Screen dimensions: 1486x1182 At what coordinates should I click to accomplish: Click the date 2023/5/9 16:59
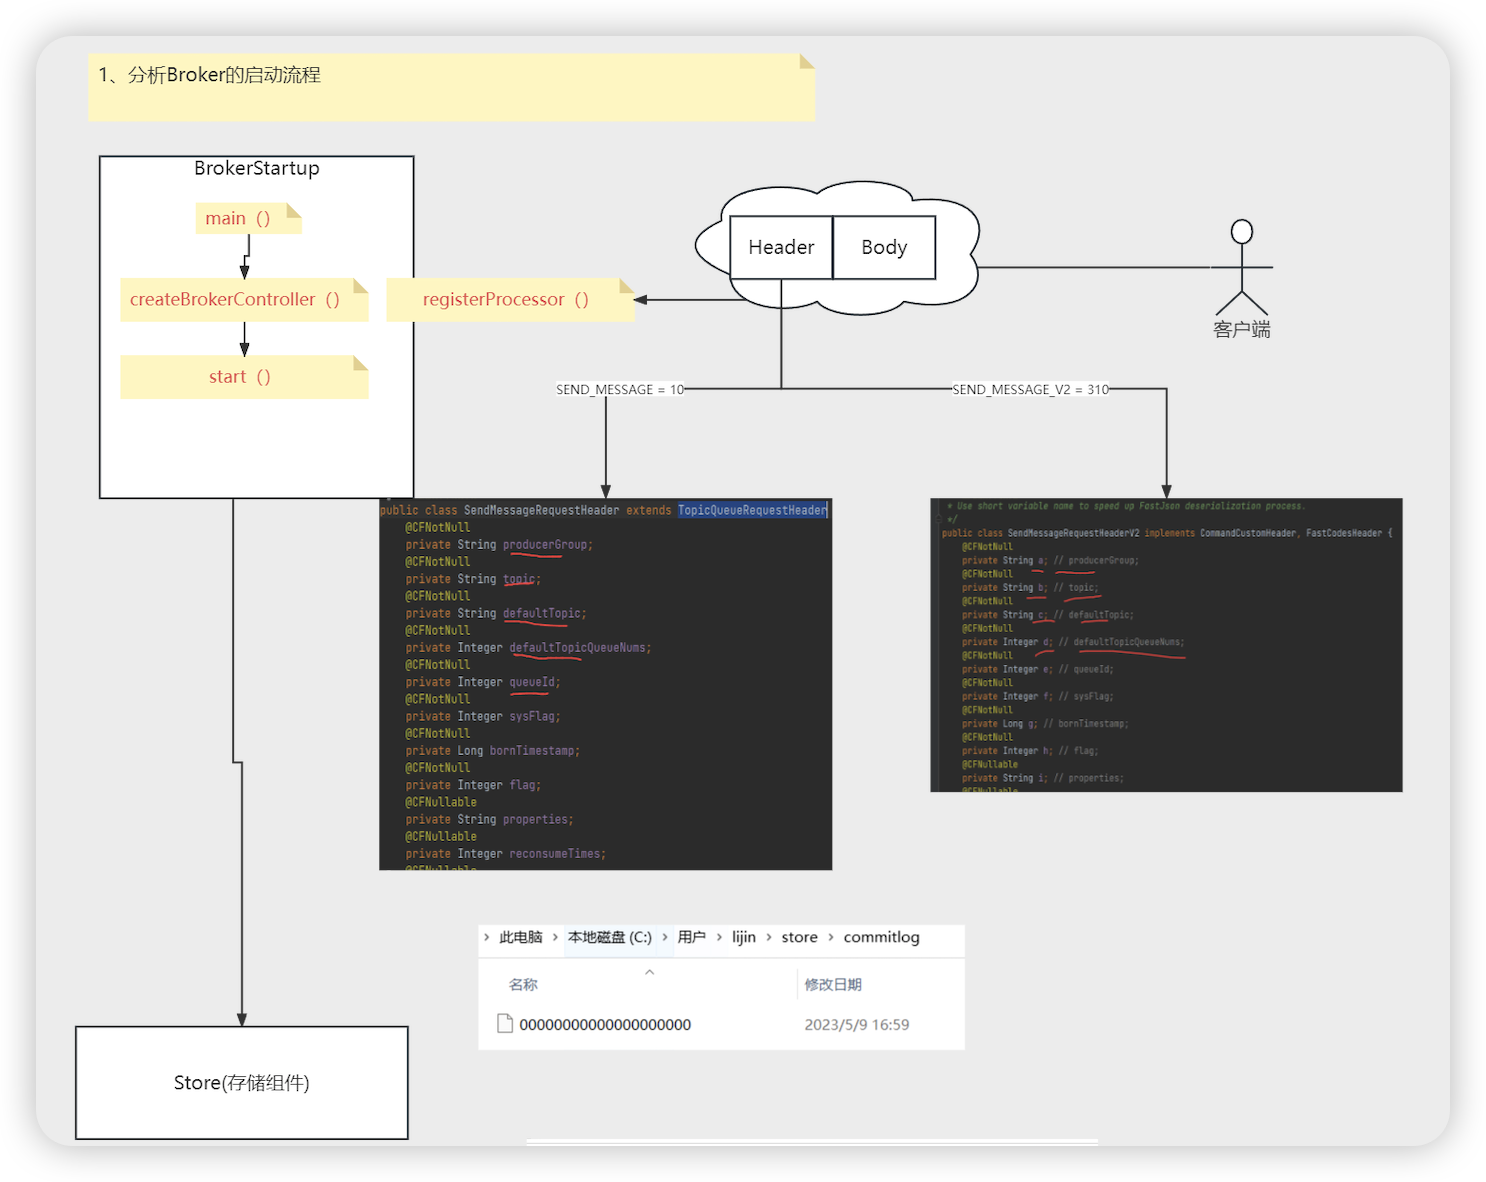pos(857,1025)
